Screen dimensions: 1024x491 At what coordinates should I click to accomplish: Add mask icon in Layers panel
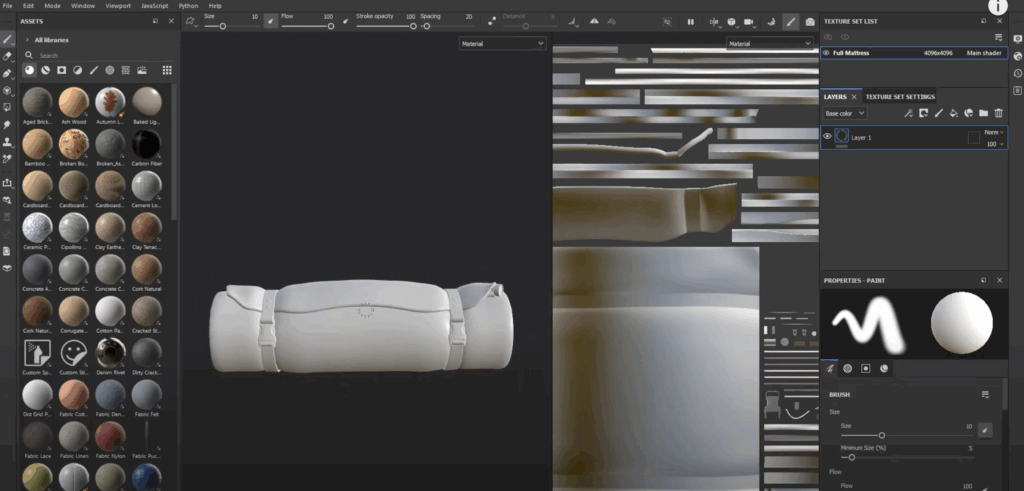[x=923, y=113]
